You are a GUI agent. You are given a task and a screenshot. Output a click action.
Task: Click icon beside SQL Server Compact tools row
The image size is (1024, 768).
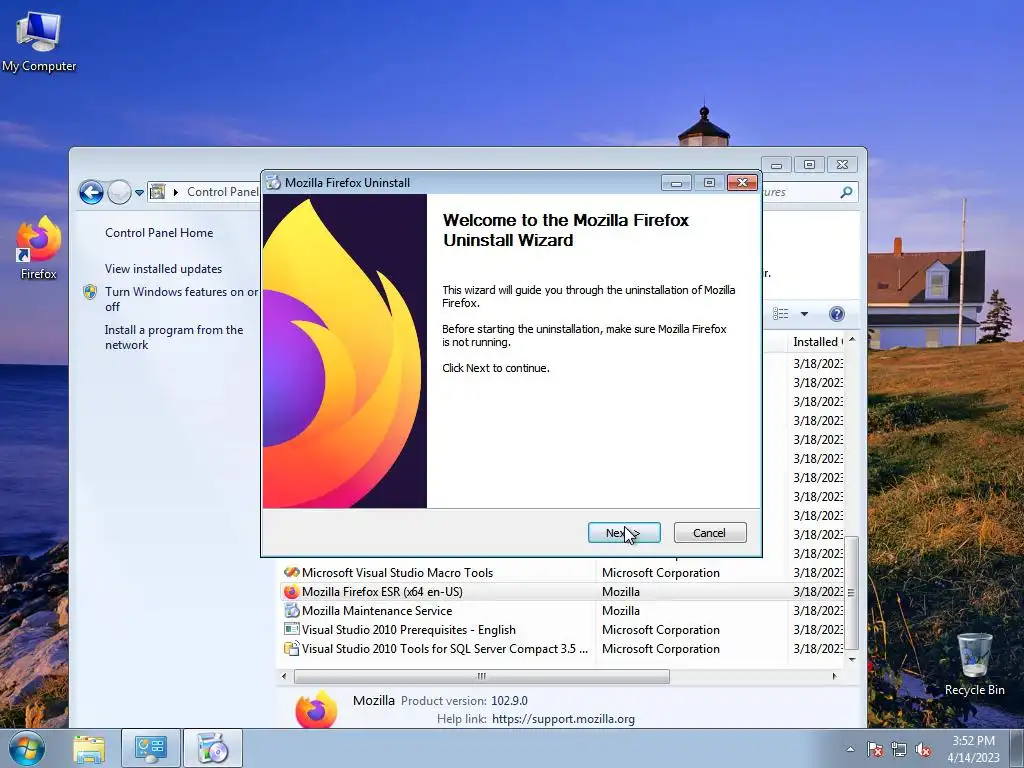[x=291, y=648]
